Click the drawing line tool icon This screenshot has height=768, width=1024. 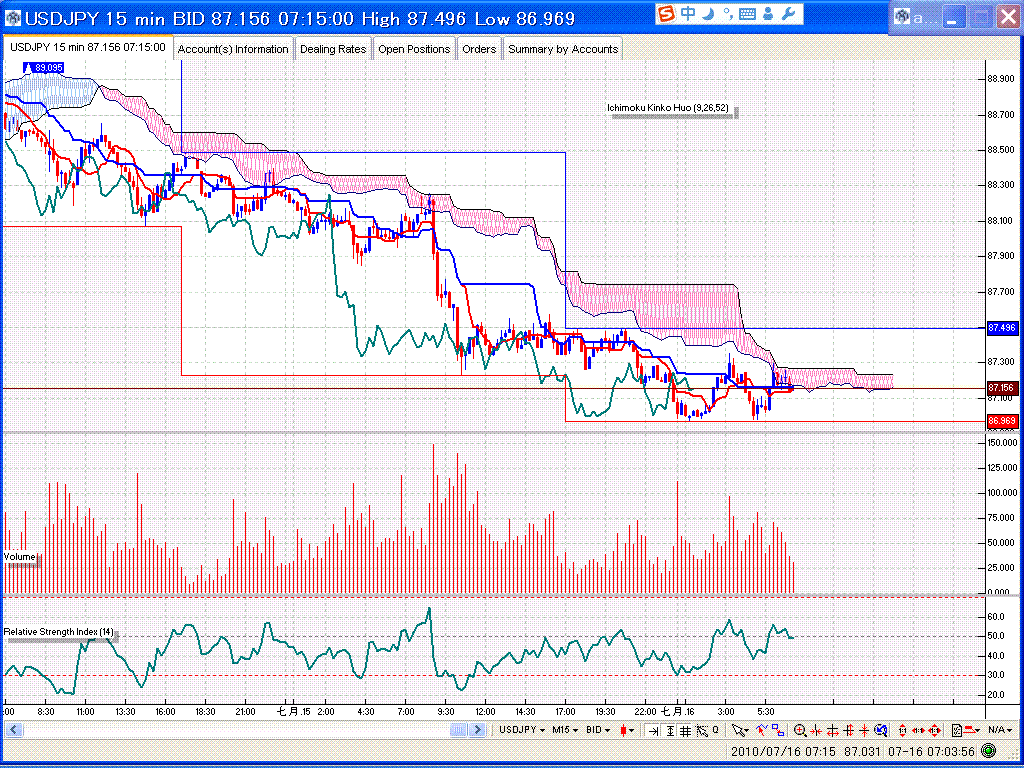[x=760, y=730]
